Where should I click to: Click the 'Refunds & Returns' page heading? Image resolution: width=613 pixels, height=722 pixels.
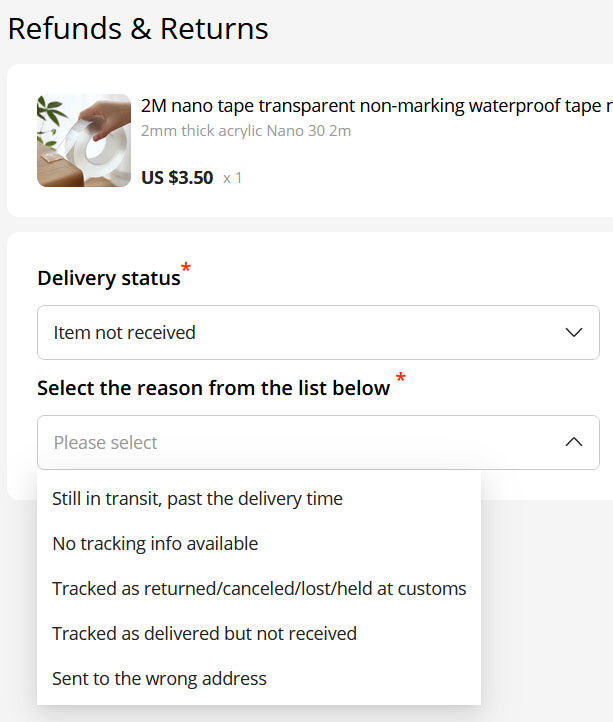138,28
